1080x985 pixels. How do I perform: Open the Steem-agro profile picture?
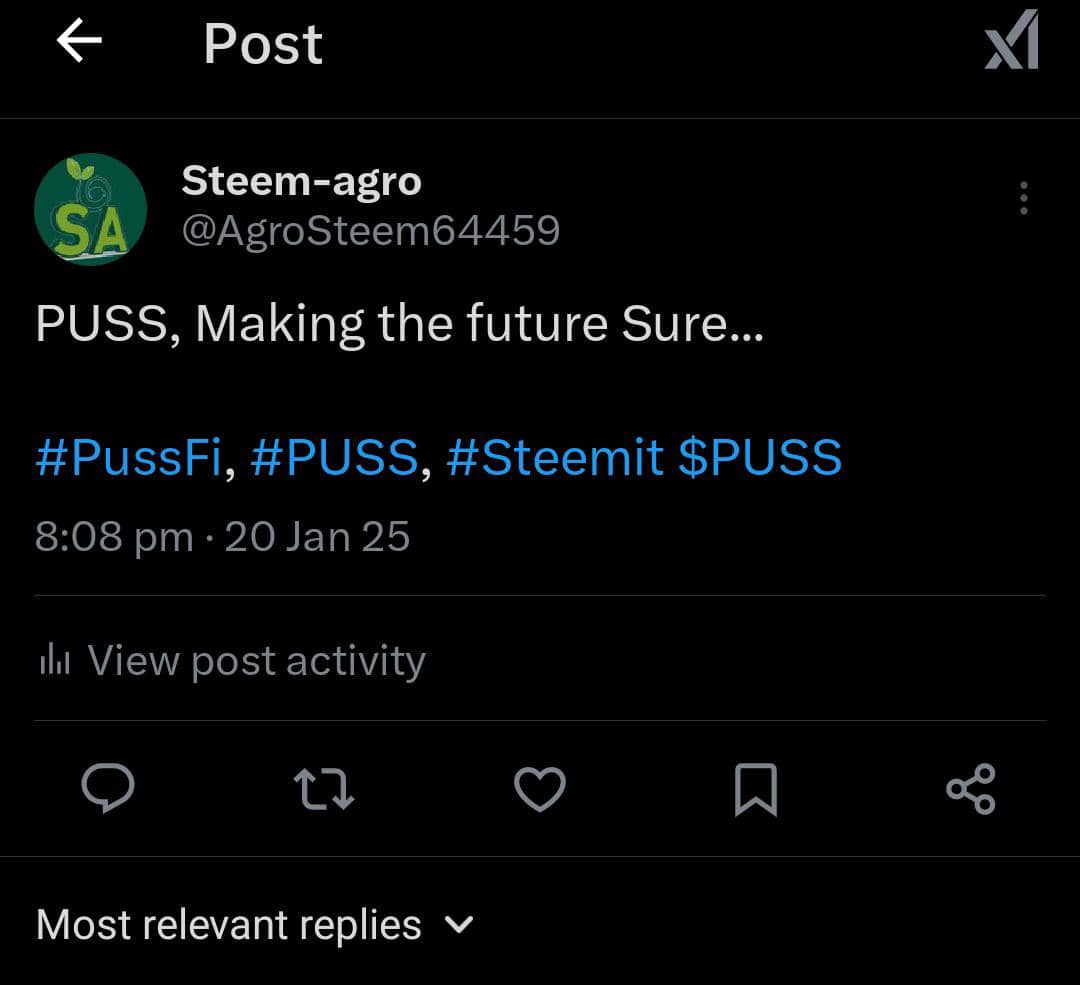[90, 209]
